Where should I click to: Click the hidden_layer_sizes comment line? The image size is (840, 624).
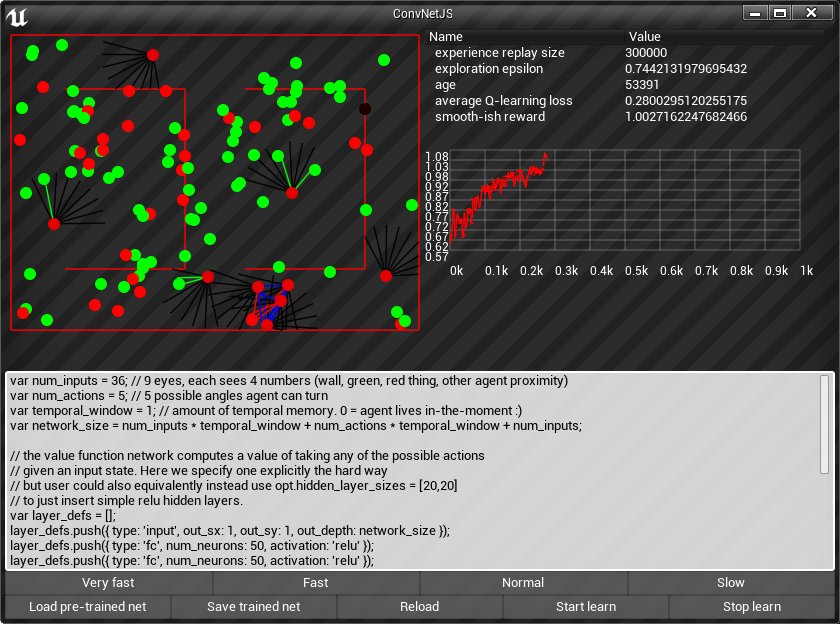234,486
